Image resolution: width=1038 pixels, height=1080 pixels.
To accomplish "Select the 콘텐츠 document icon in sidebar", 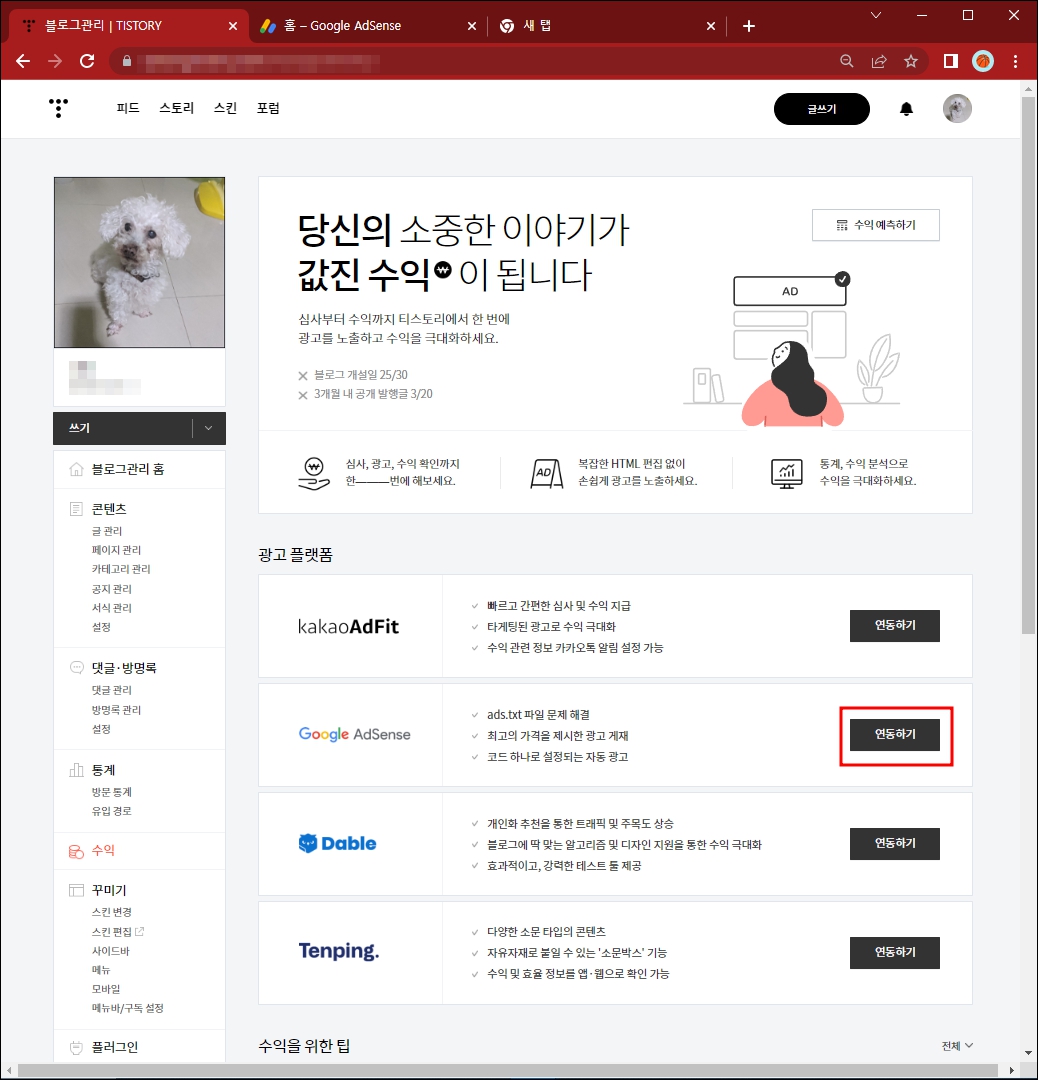I will point(76,508).
